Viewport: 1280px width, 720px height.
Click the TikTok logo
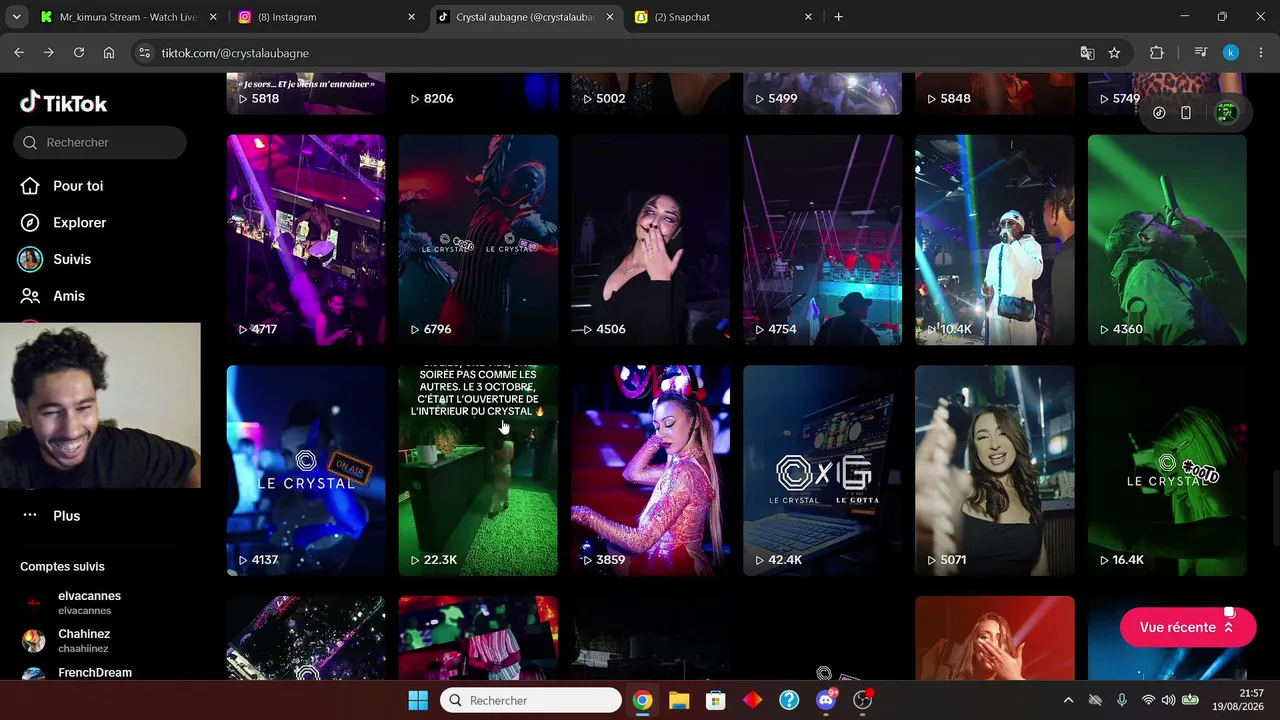63,102
